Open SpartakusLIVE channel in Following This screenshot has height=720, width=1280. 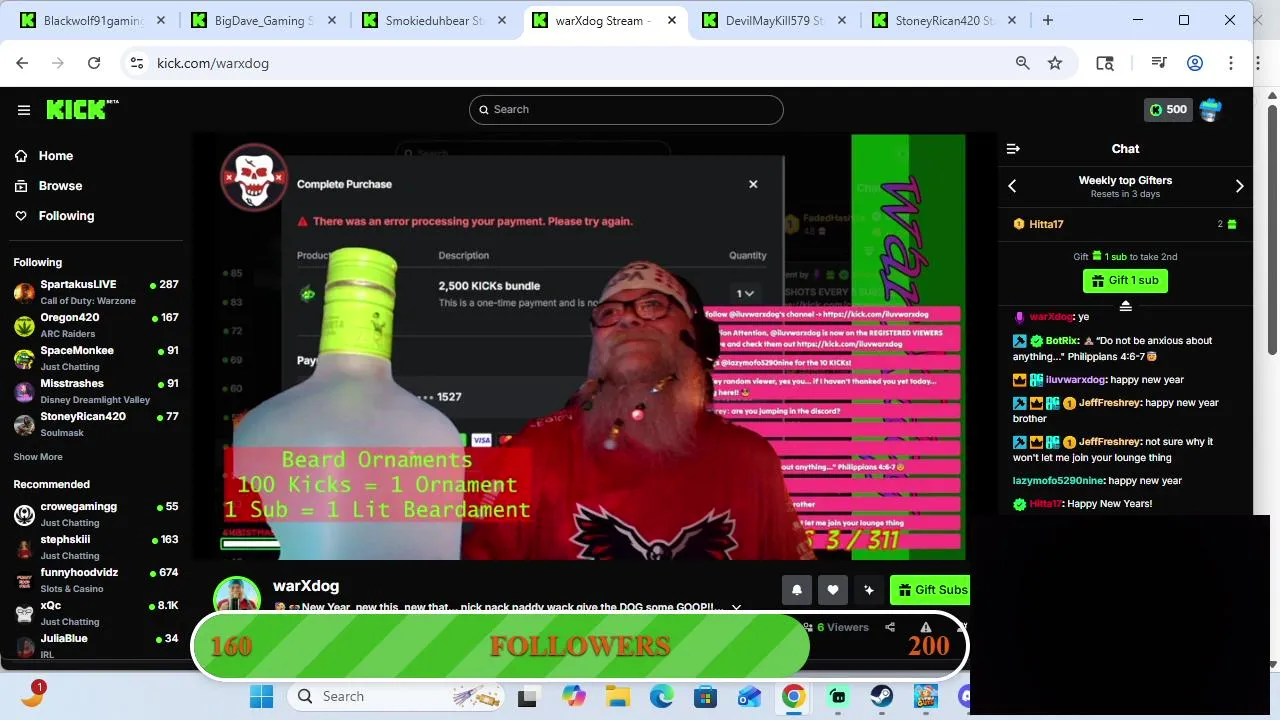click(96, 292)
